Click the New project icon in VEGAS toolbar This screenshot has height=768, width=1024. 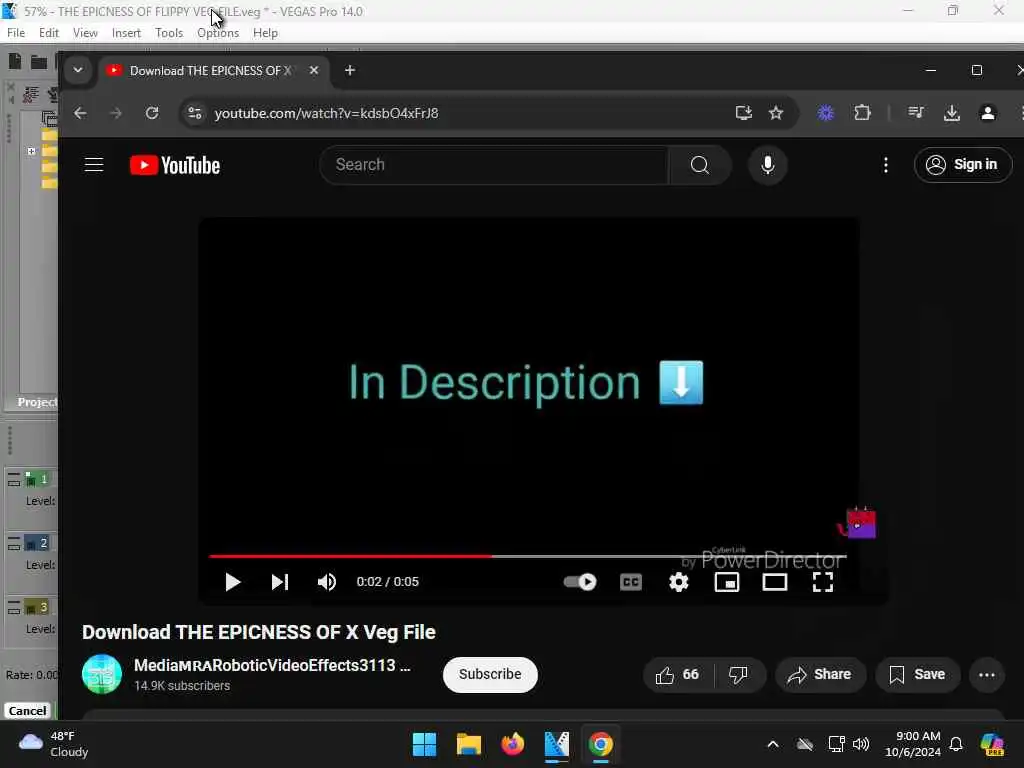14,61
